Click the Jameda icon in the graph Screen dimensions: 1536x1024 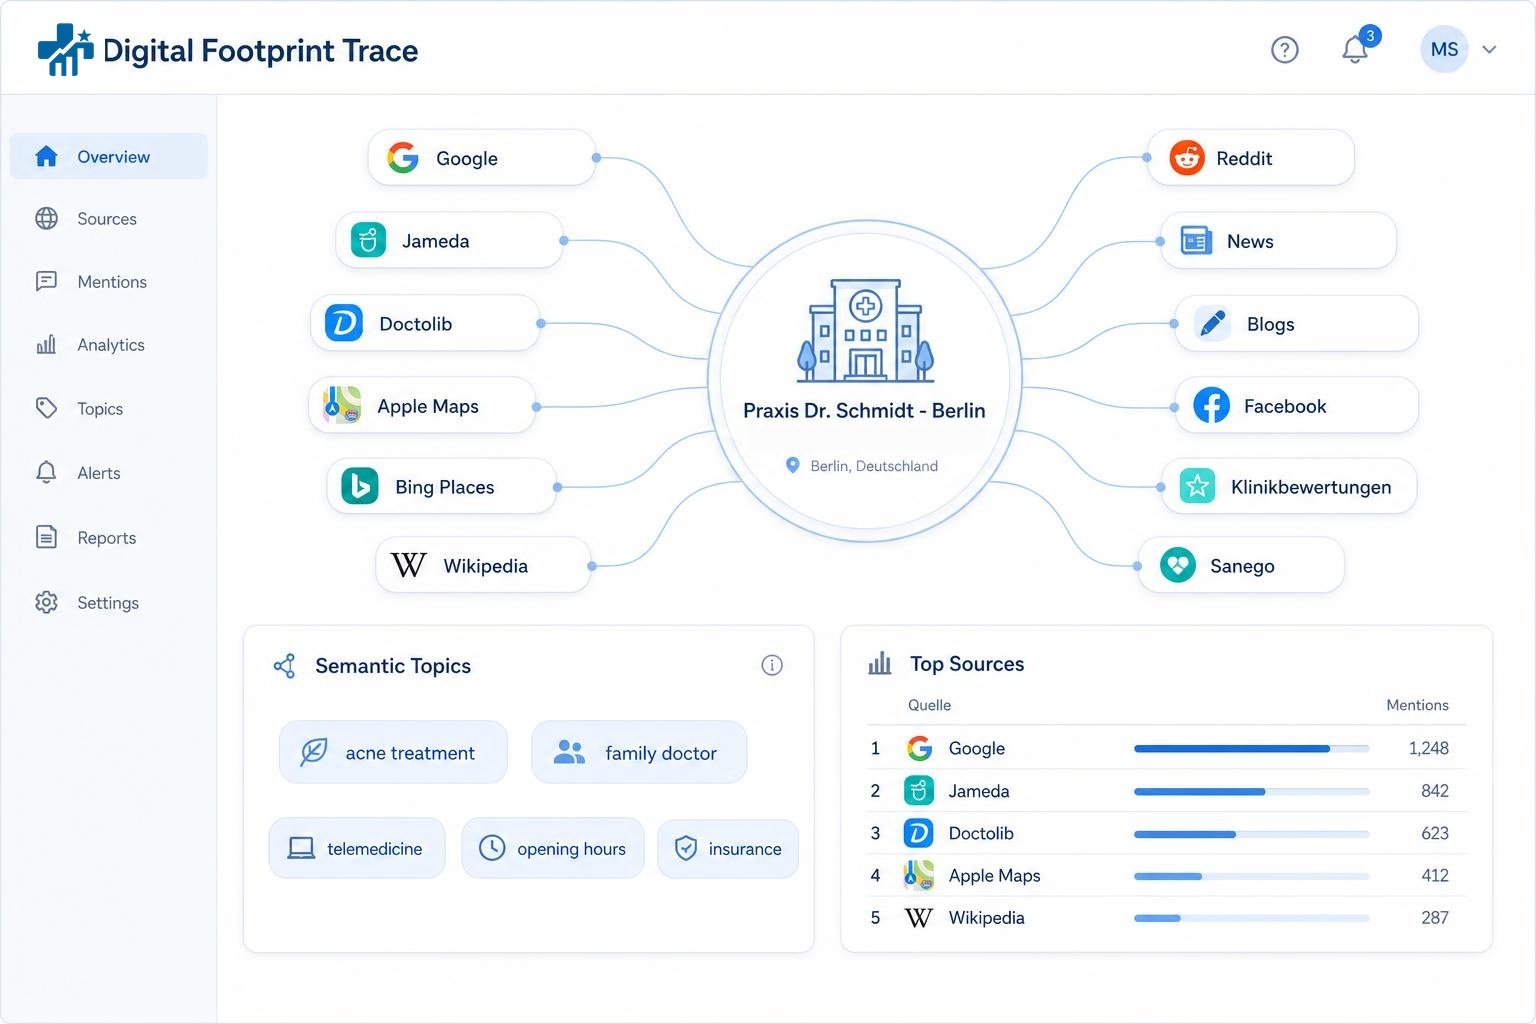[368, 240]
